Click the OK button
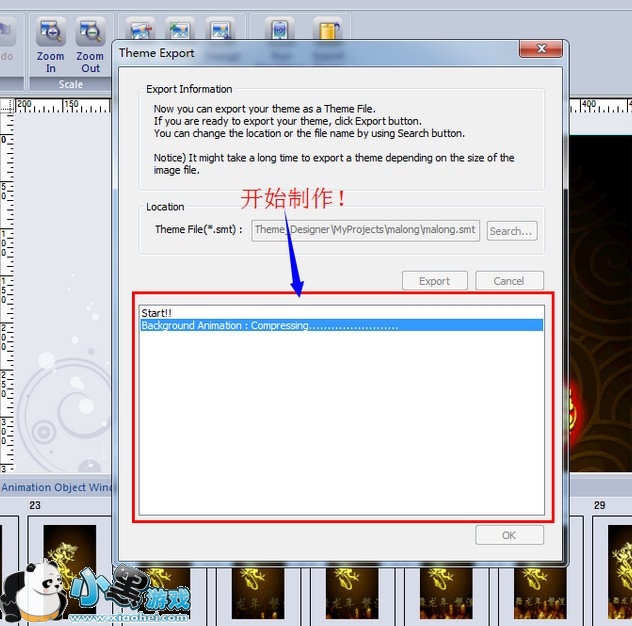Image resolution: width=632 pixels, height=626 pixels. [x=509, y=535]
